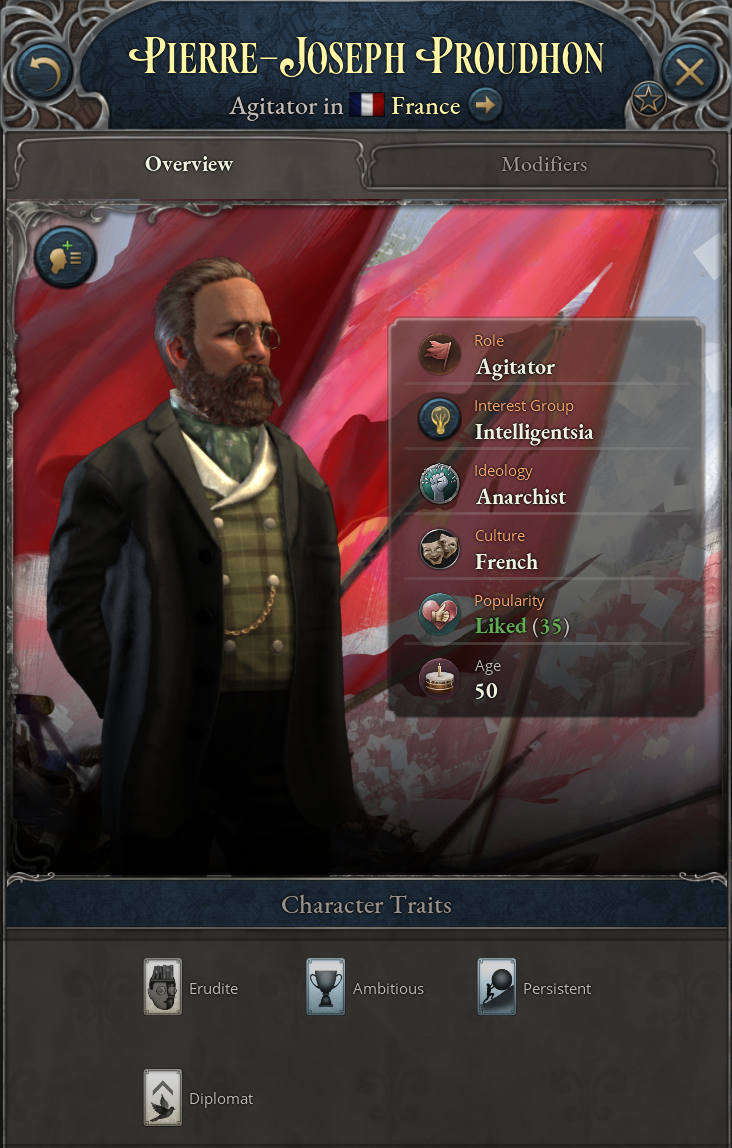Click the French flag icon
The width and height of the screenshot is (732, 1148).
coord(367,105)
